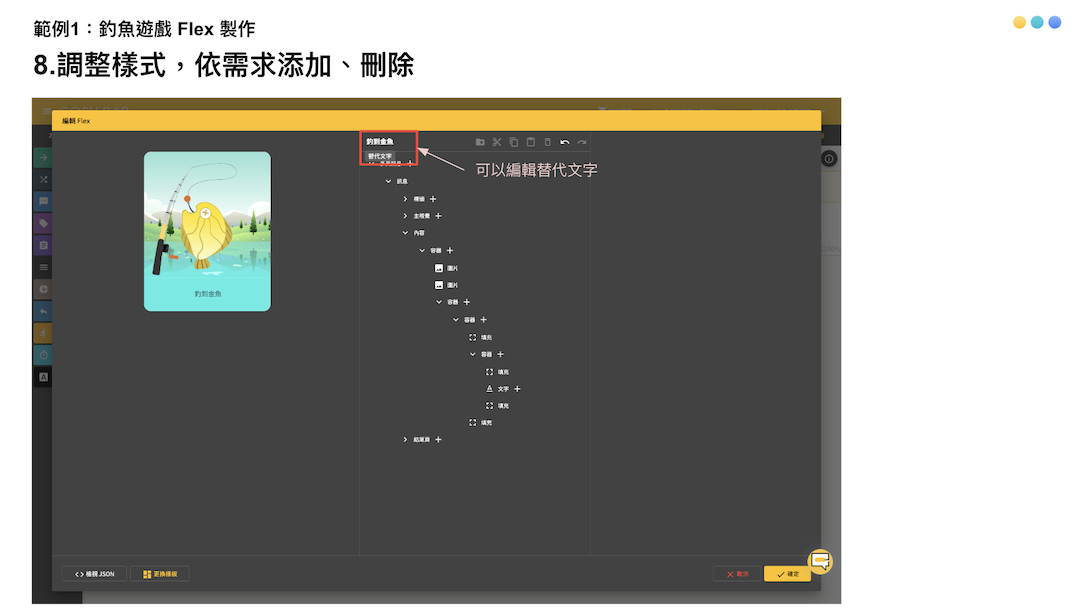This screenshot has height=616, width=1080.
Task: Click the reply arrow icon in background sidebar
Action: tap(43, 311)
